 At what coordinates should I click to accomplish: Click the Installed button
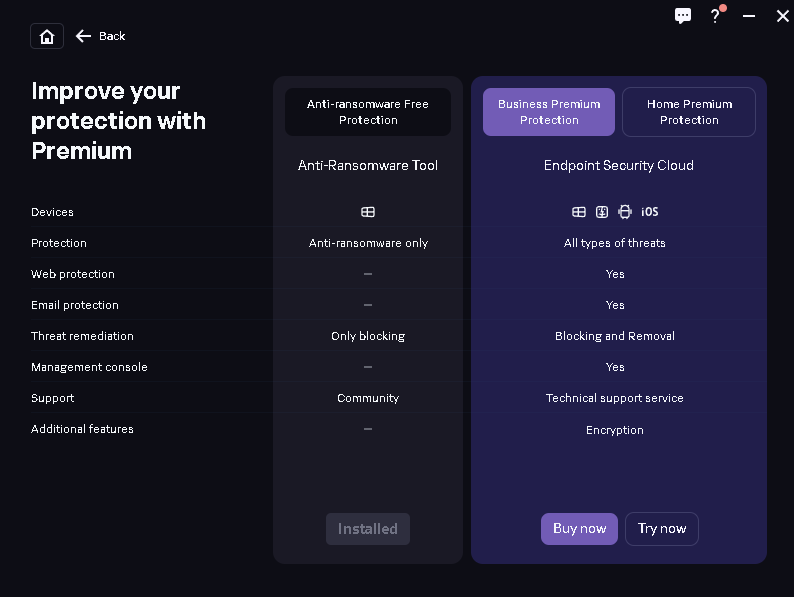(x=368, y=529)
